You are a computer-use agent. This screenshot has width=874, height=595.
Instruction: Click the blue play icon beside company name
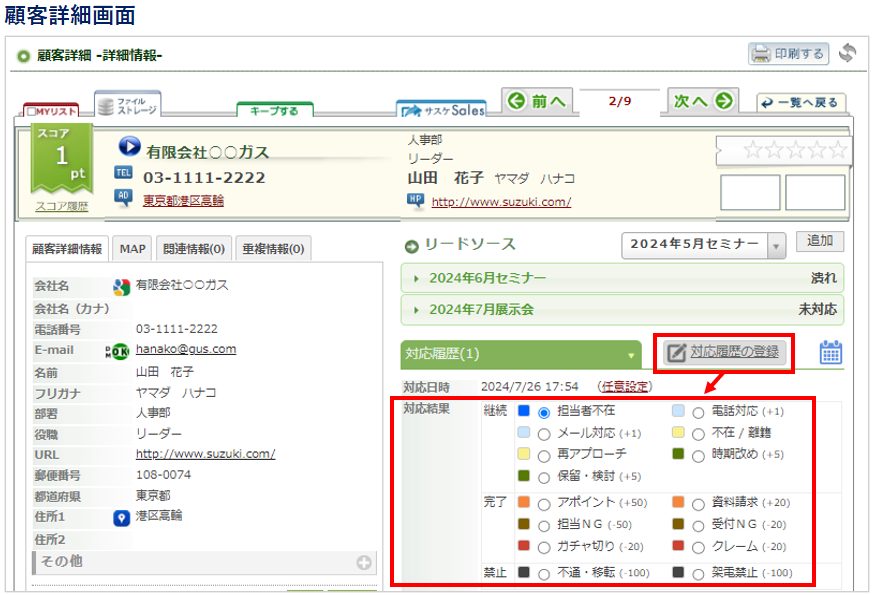point(129,148)
